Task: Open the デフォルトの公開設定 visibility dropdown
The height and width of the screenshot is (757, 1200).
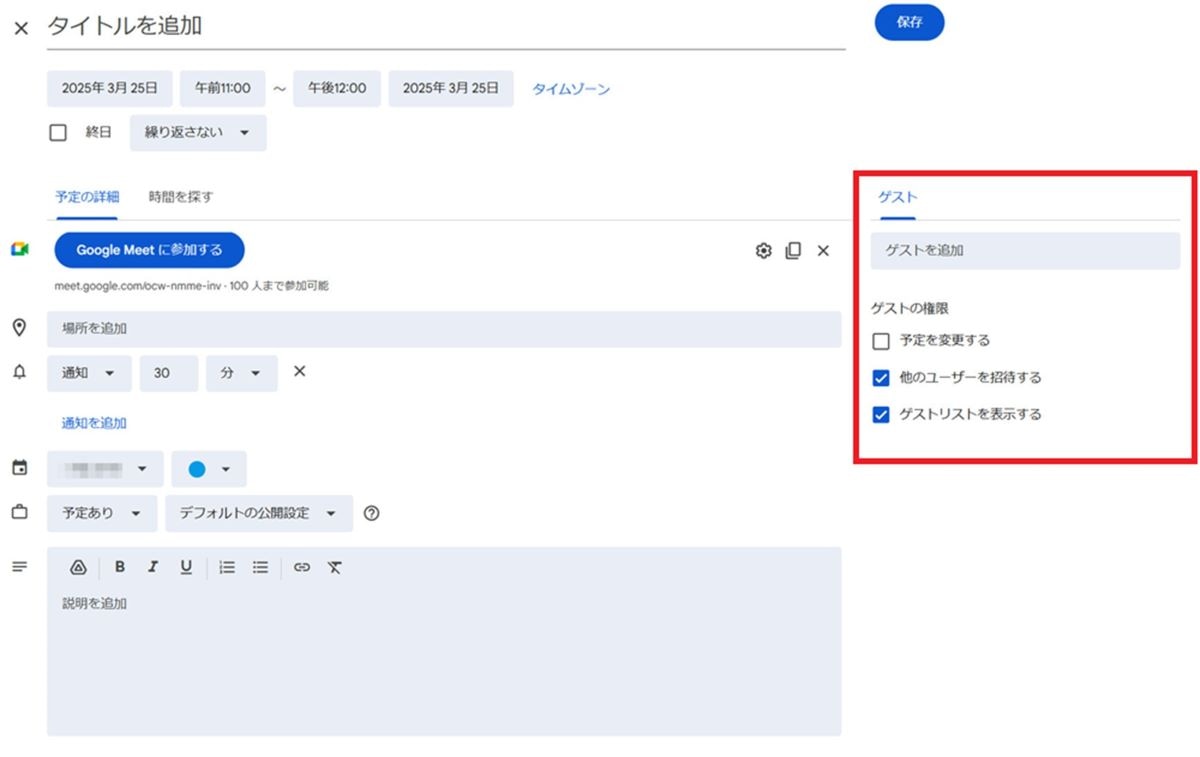Action: (259, 513)
